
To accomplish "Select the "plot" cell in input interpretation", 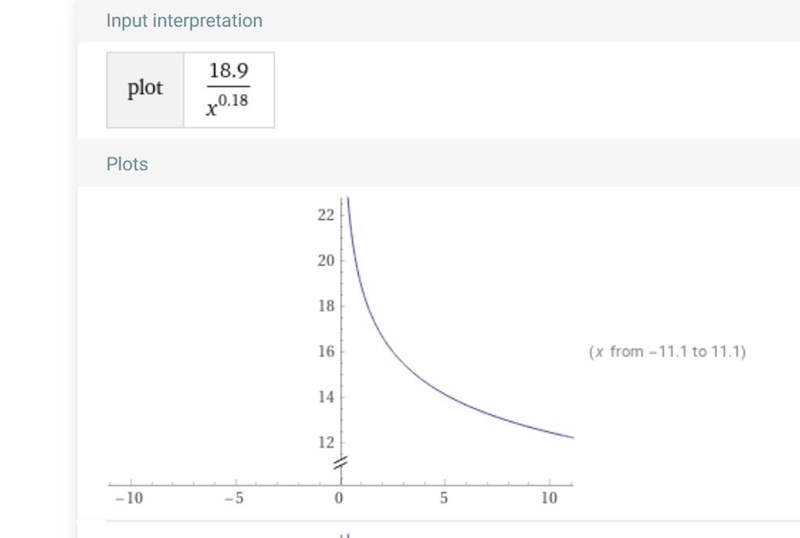I will click(145, 89).
